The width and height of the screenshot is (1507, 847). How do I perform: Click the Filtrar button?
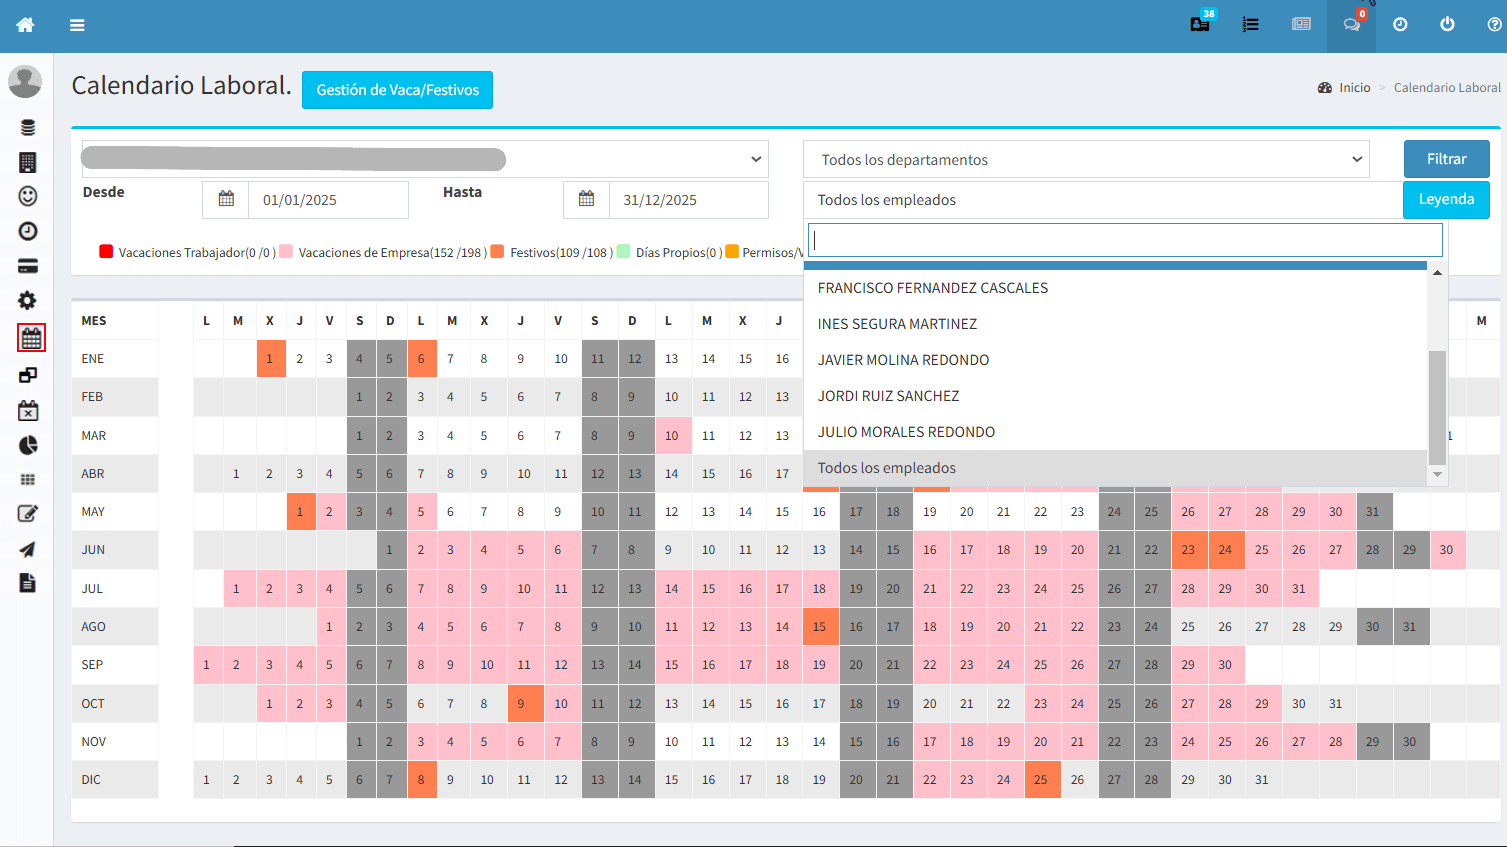(1446, 159)
